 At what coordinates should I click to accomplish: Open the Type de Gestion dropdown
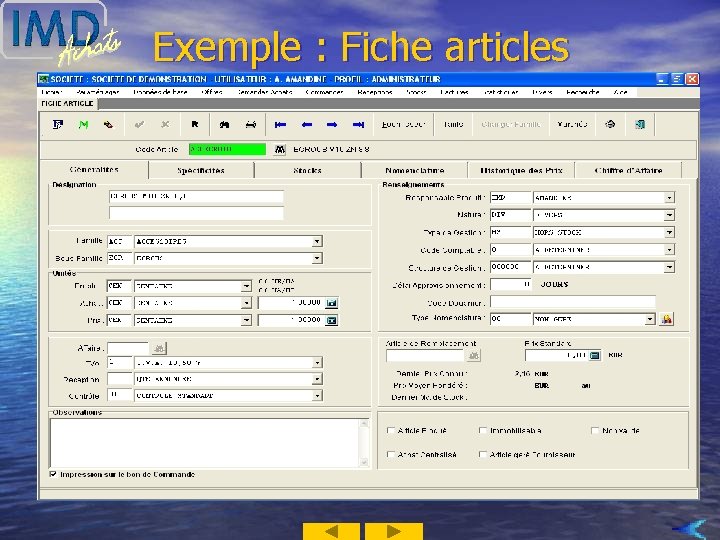tap(669, 232)
